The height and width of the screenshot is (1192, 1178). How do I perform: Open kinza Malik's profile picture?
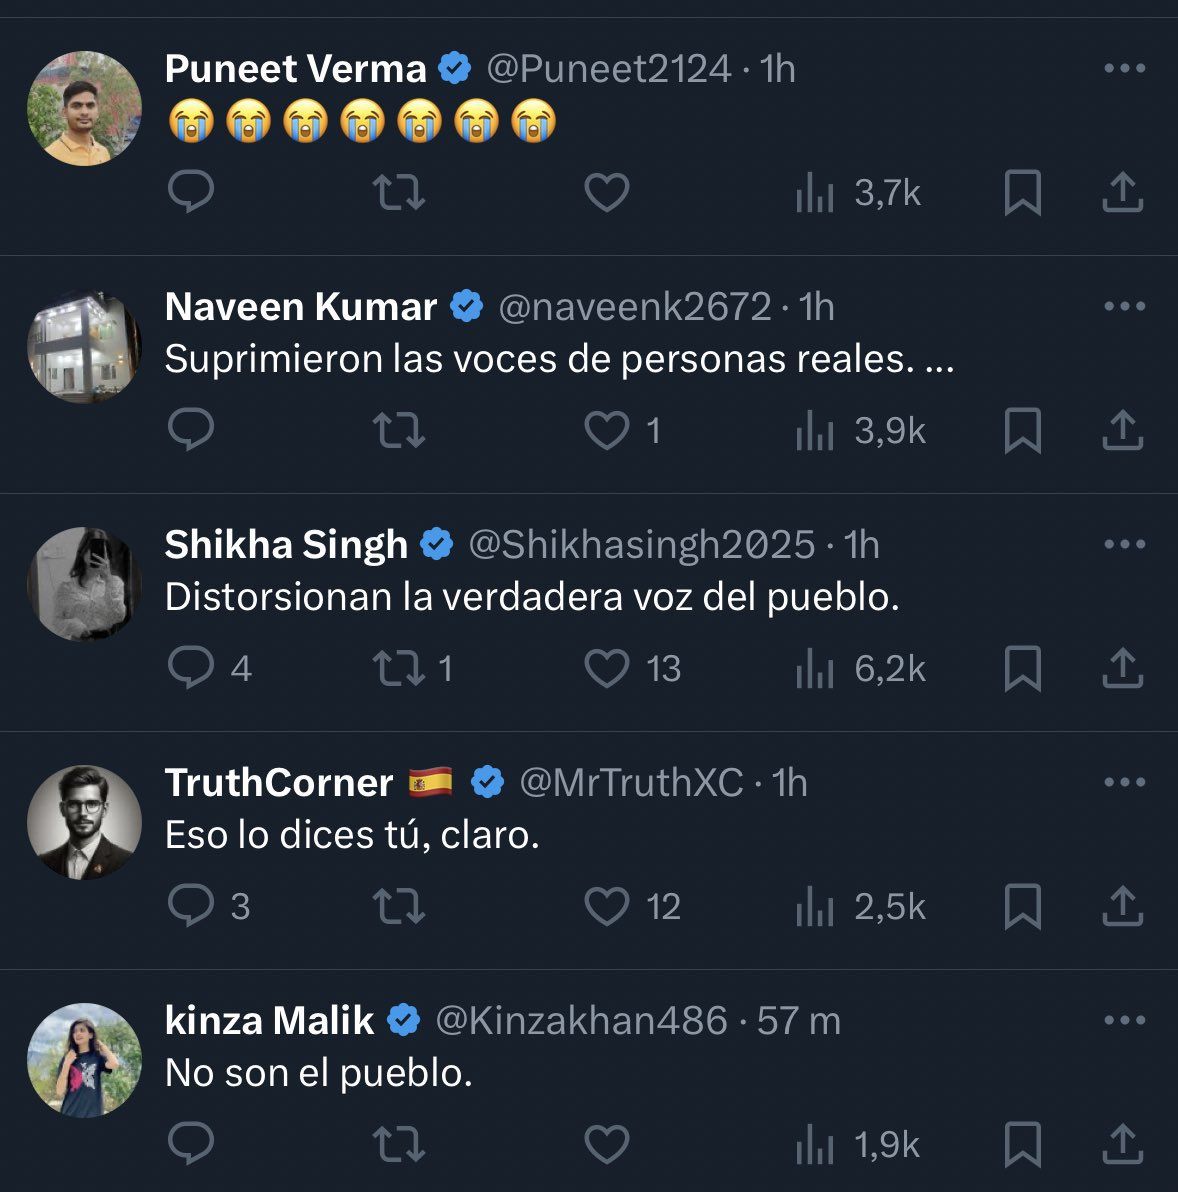[x=84, y=1060]
